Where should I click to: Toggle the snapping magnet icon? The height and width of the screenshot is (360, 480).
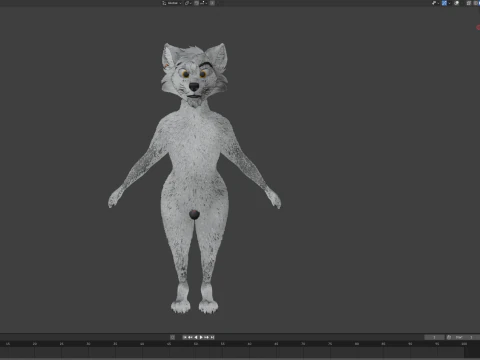click(196, 3)
